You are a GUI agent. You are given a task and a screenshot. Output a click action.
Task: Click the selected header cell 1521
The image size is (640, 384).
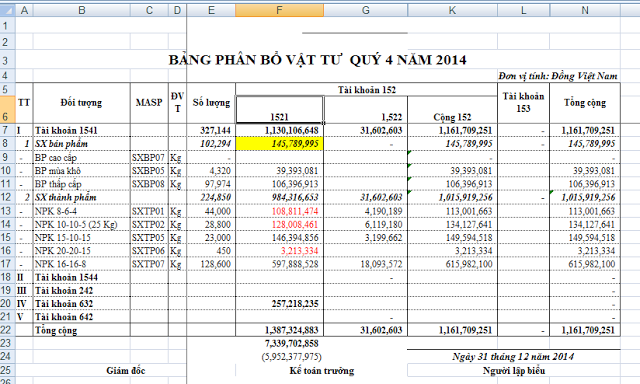point(280,109)
